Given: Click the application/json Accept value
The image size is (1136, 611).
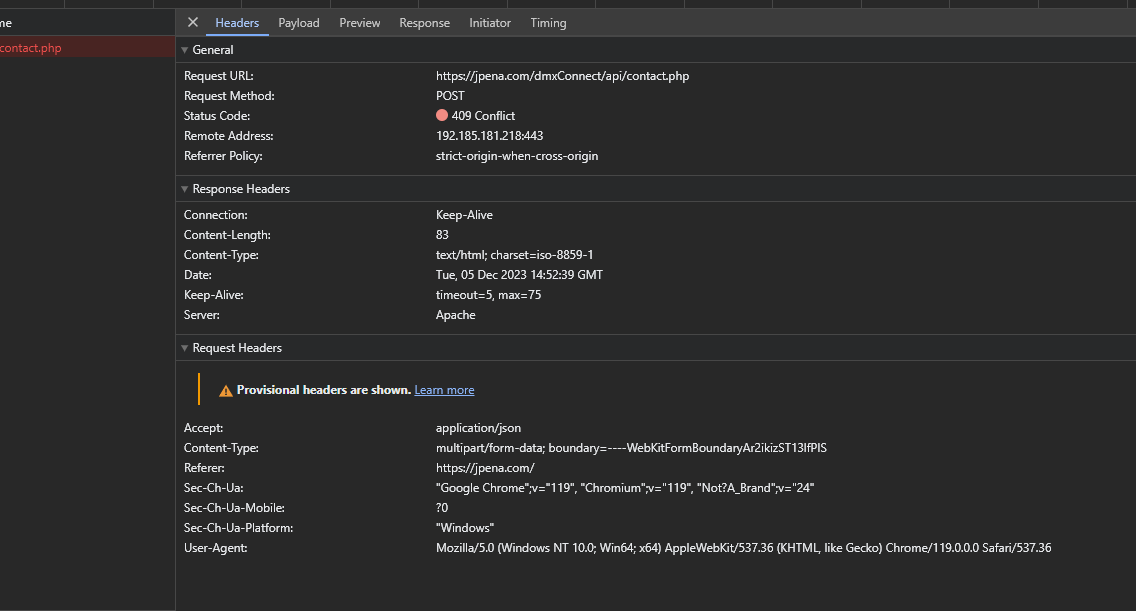Looking at the screenshot, I should [x=478, y=428].
